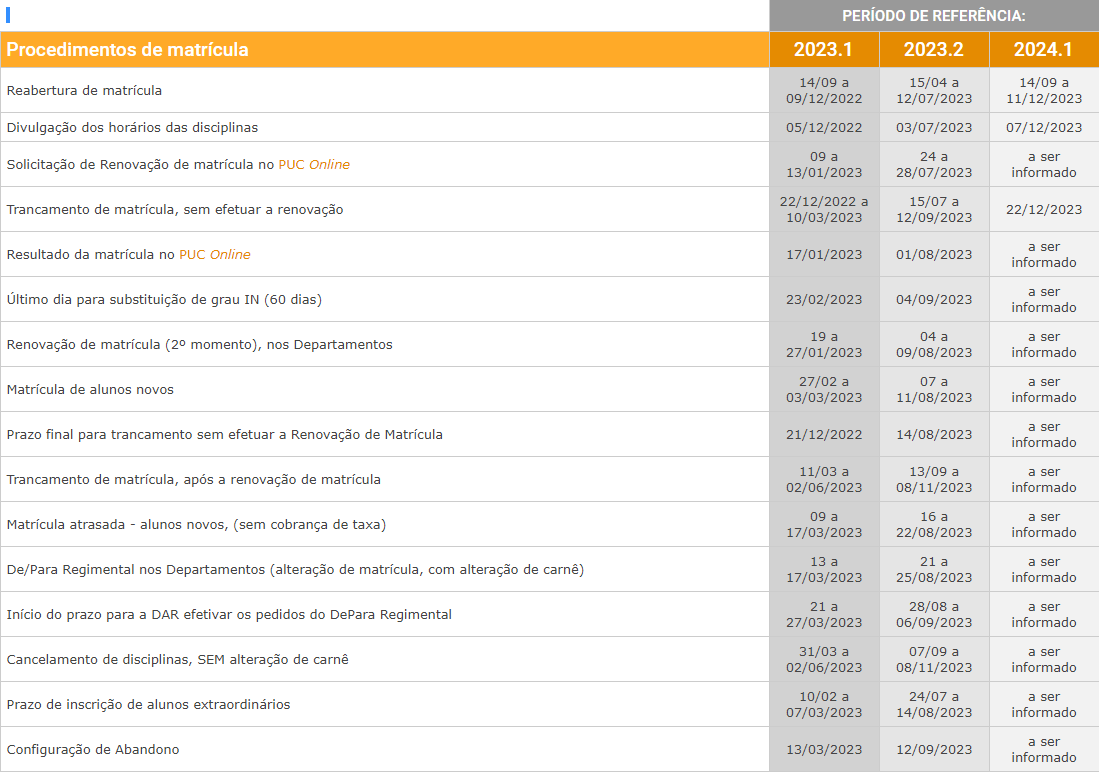The width and height of the screenshot is (1099, 772).
Task: Click the 10/02 a 07/03/2023 cell
Action: coord(824,705)
